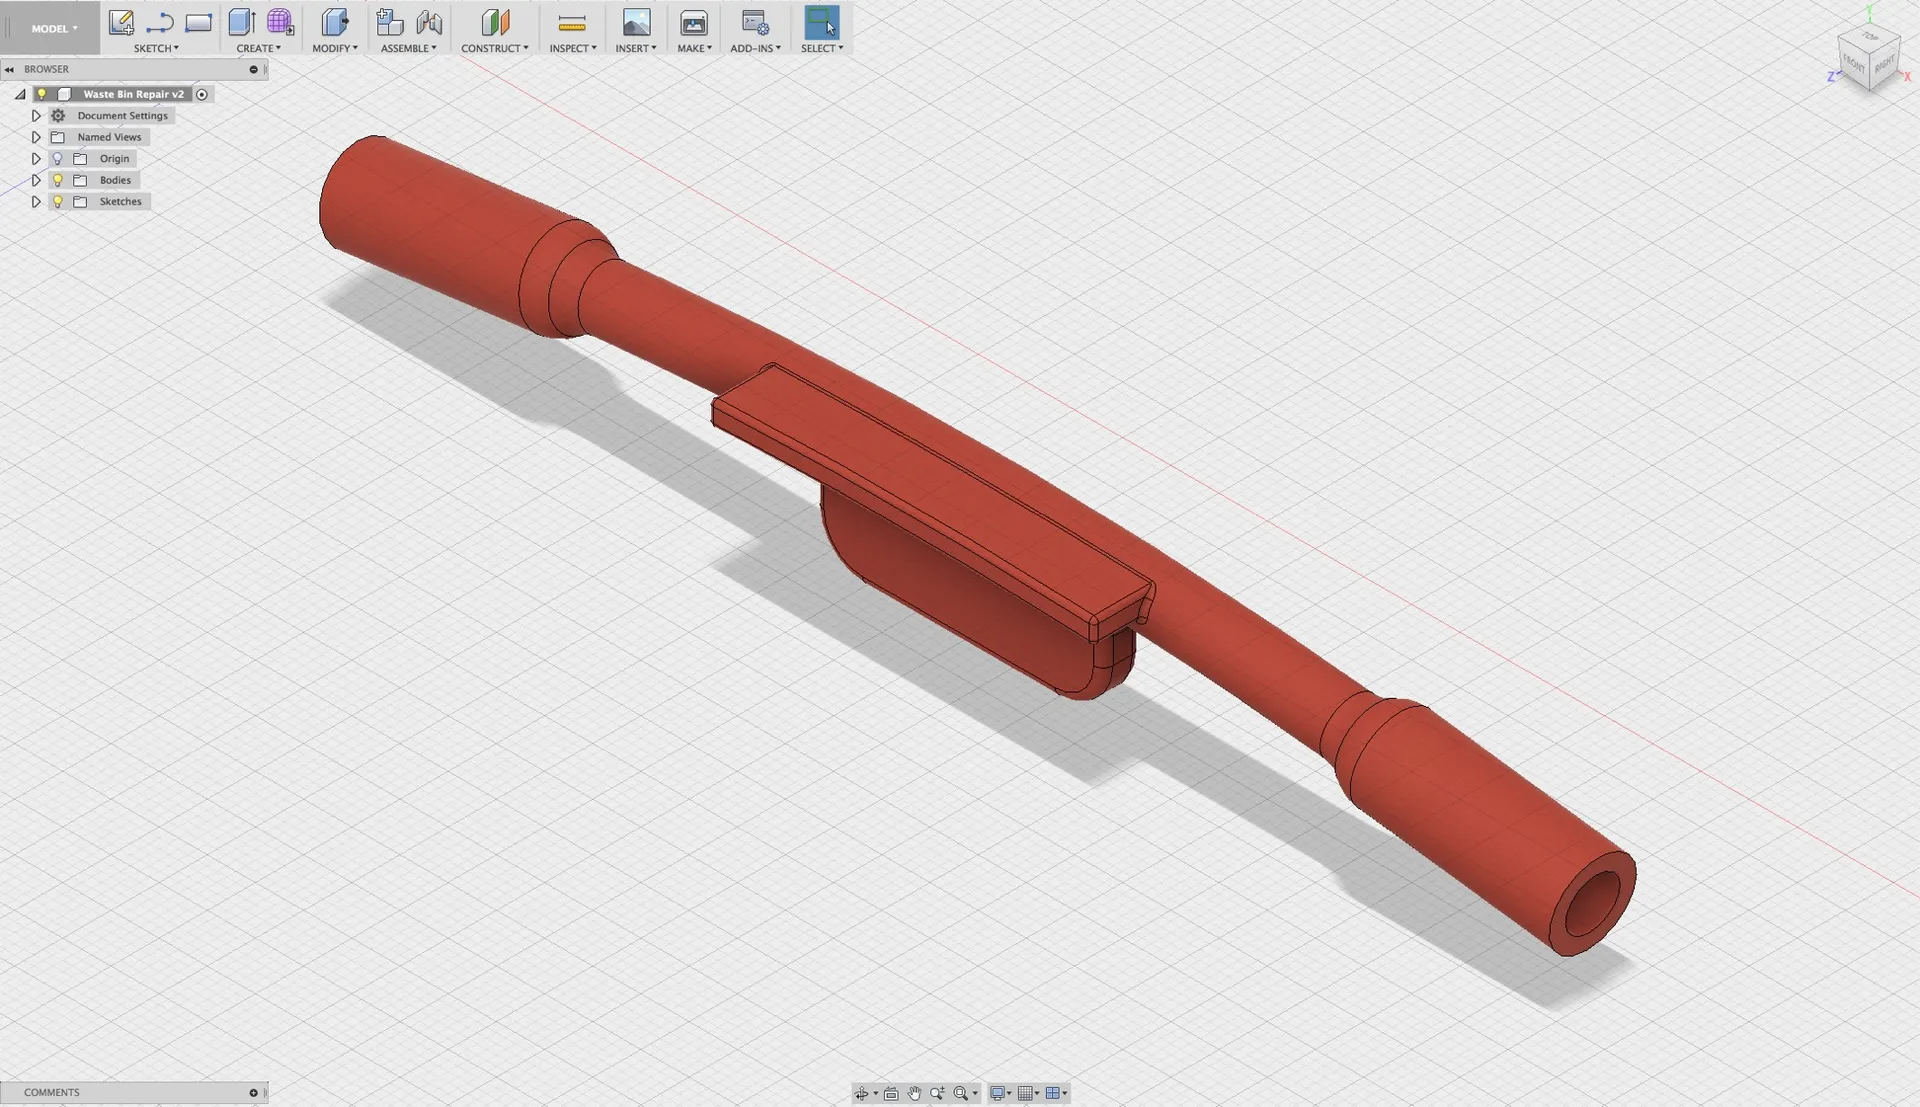This screenshot has height=1107, width=1920.
Task: Expand the Sketches node
Action: click(36, 201)
